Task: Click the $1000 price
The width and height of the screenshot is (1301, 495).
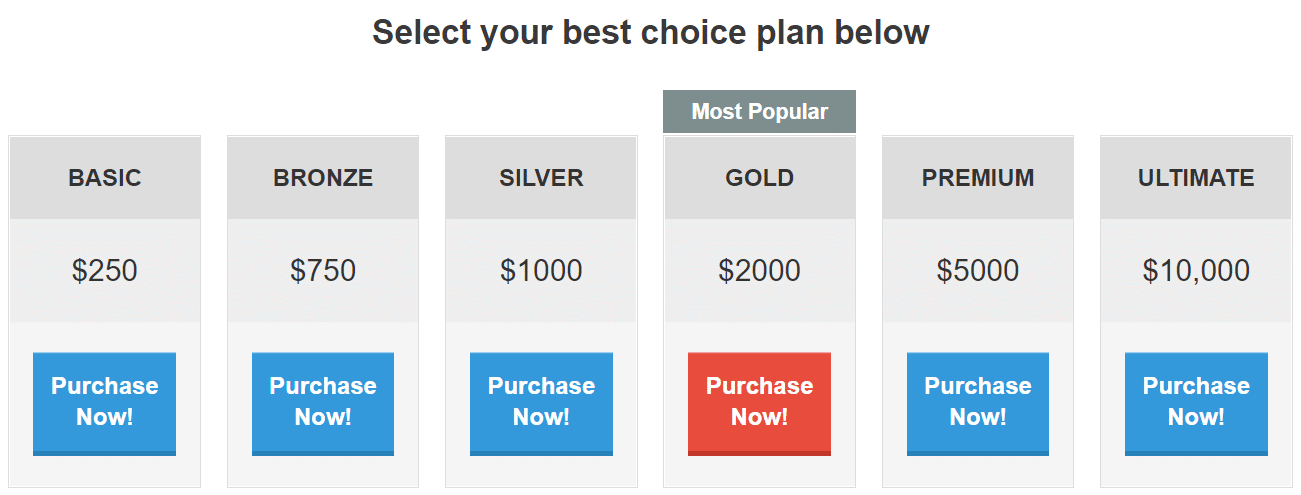Action: [541, 271]
